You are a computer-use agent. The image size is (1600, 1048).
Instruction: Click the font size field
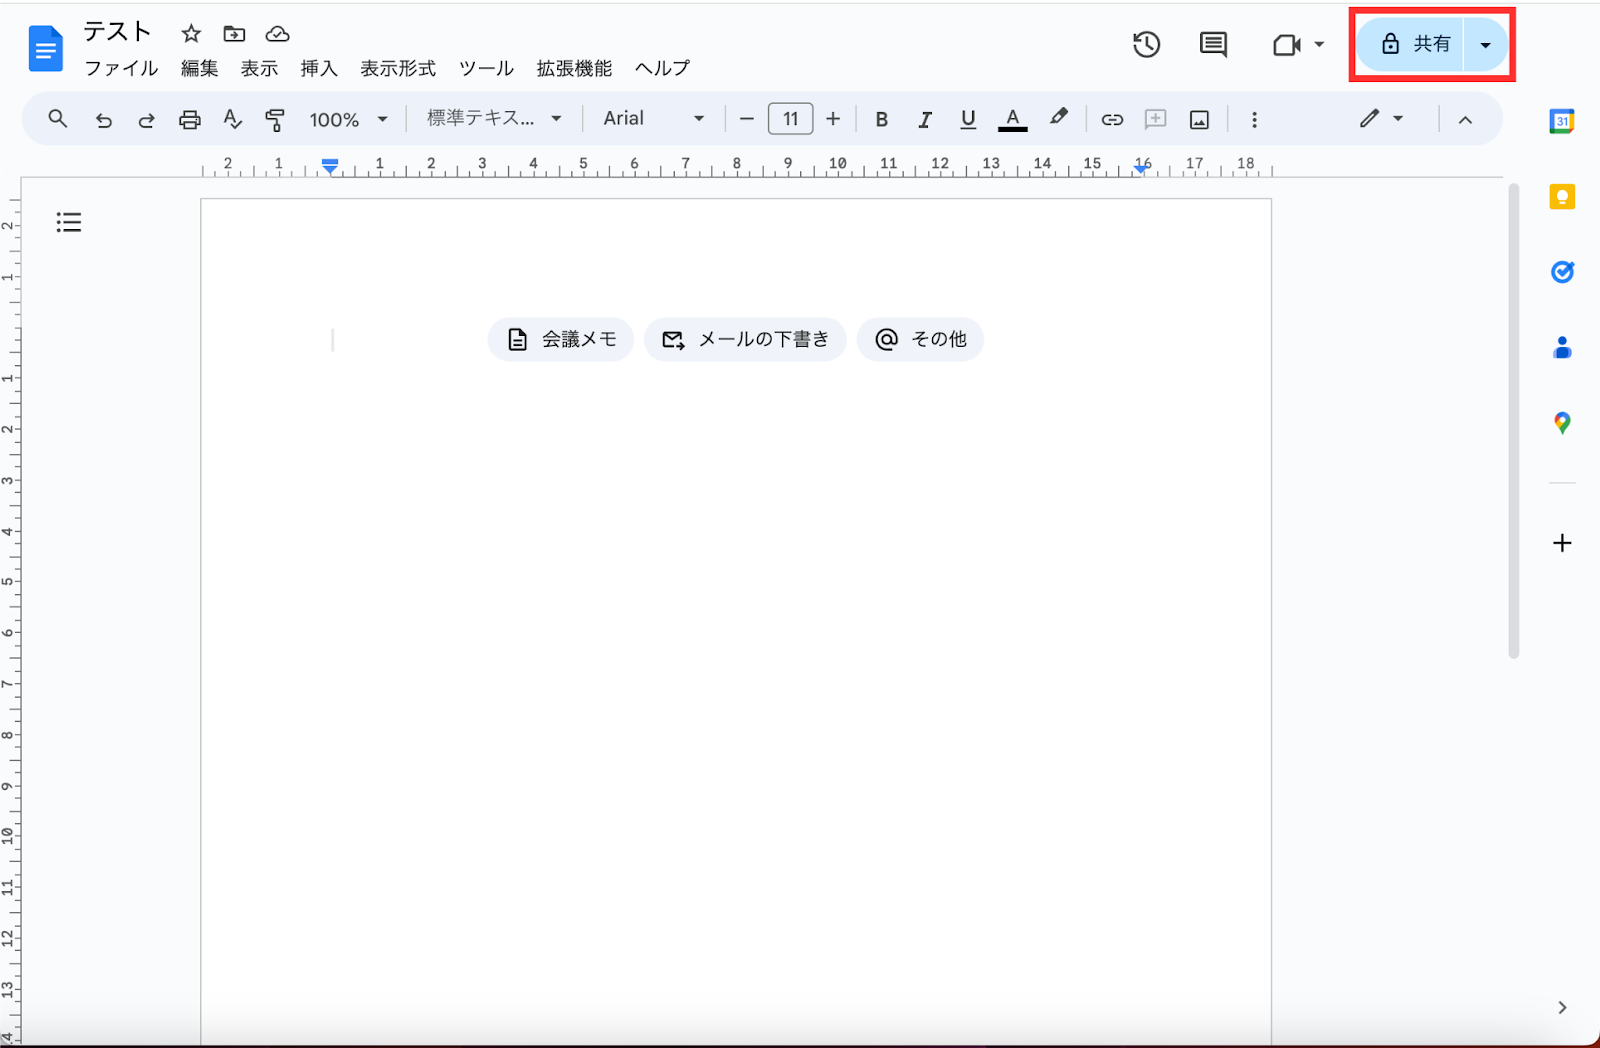coord(790,120)
